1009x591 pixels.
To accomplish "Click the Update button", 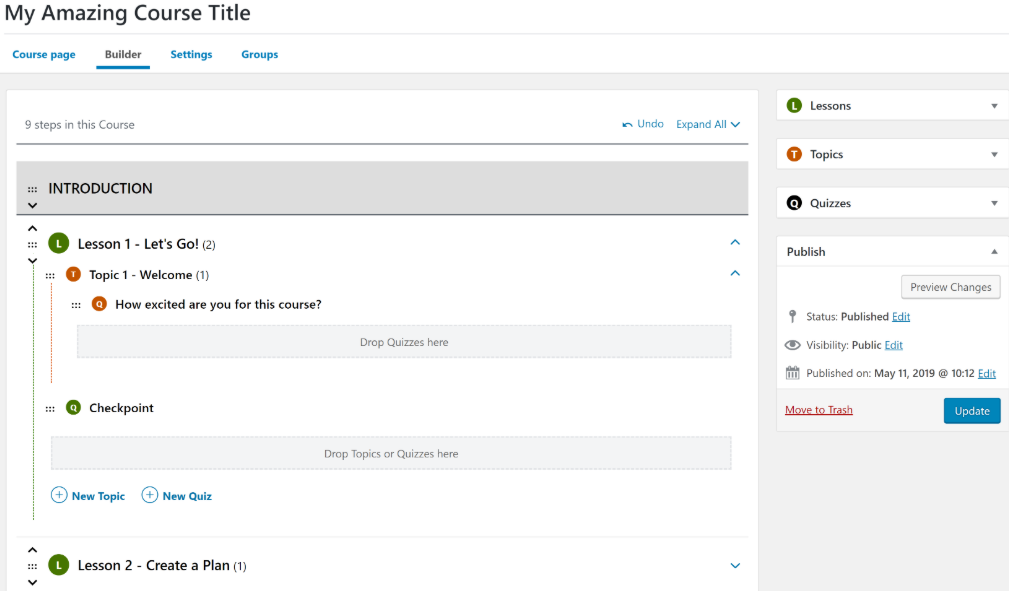I will point(971,410).
